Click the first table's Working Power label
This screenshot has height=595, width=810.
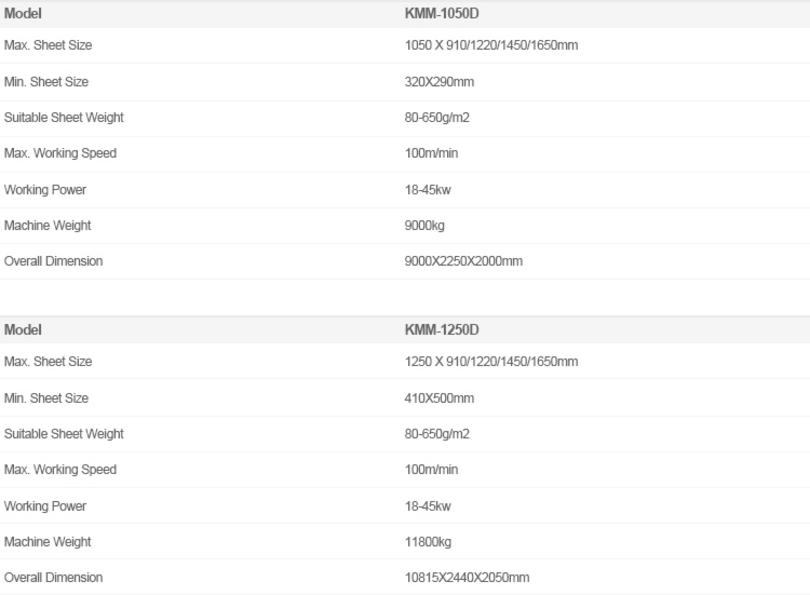click(45, 190)
